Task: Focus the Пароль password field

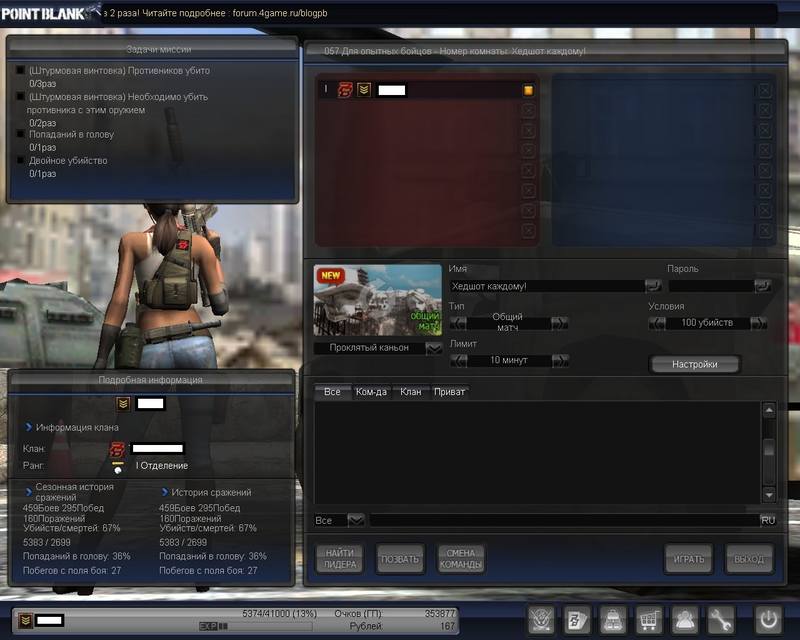Action: click(711, 286)
